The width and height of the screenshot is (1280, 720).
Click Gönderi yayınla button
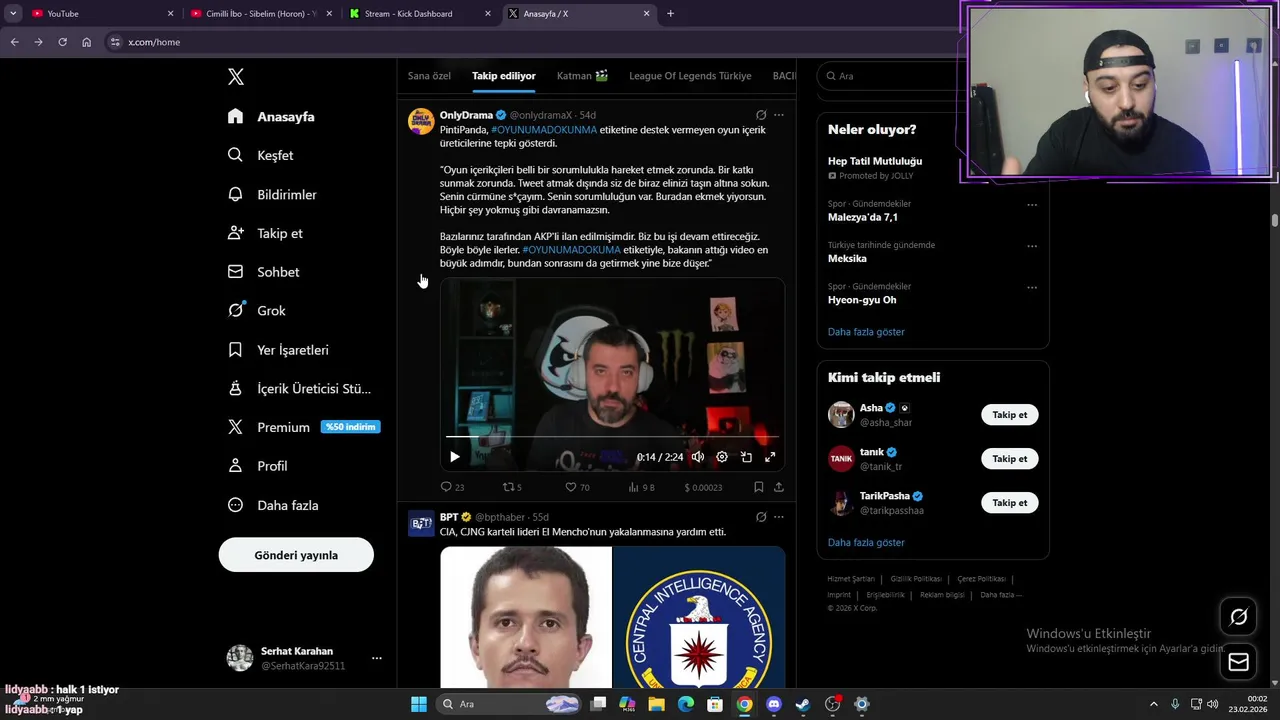pos(296,555)
